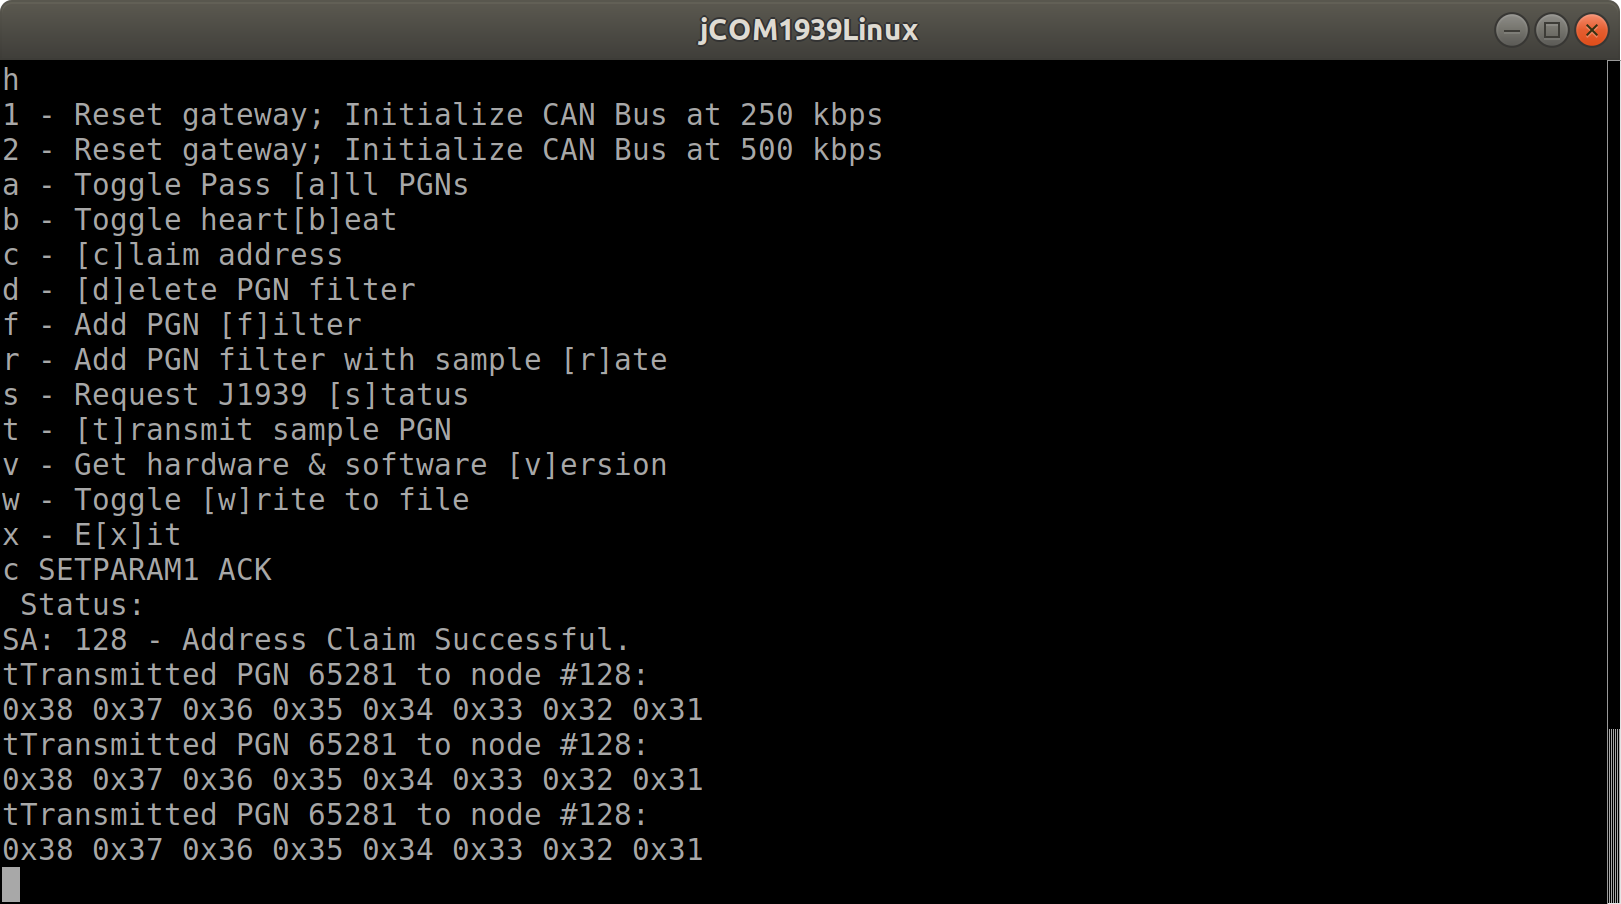
Task: Click the Get hardware & software [v]ersion line
Action: tap(334, 465)
